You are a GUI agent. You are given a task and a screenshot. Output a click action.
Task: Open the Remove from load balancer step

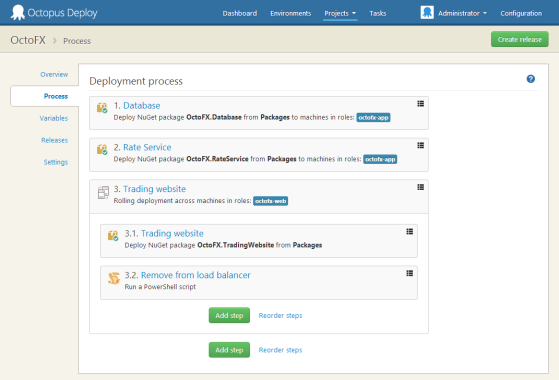[196, 275]
